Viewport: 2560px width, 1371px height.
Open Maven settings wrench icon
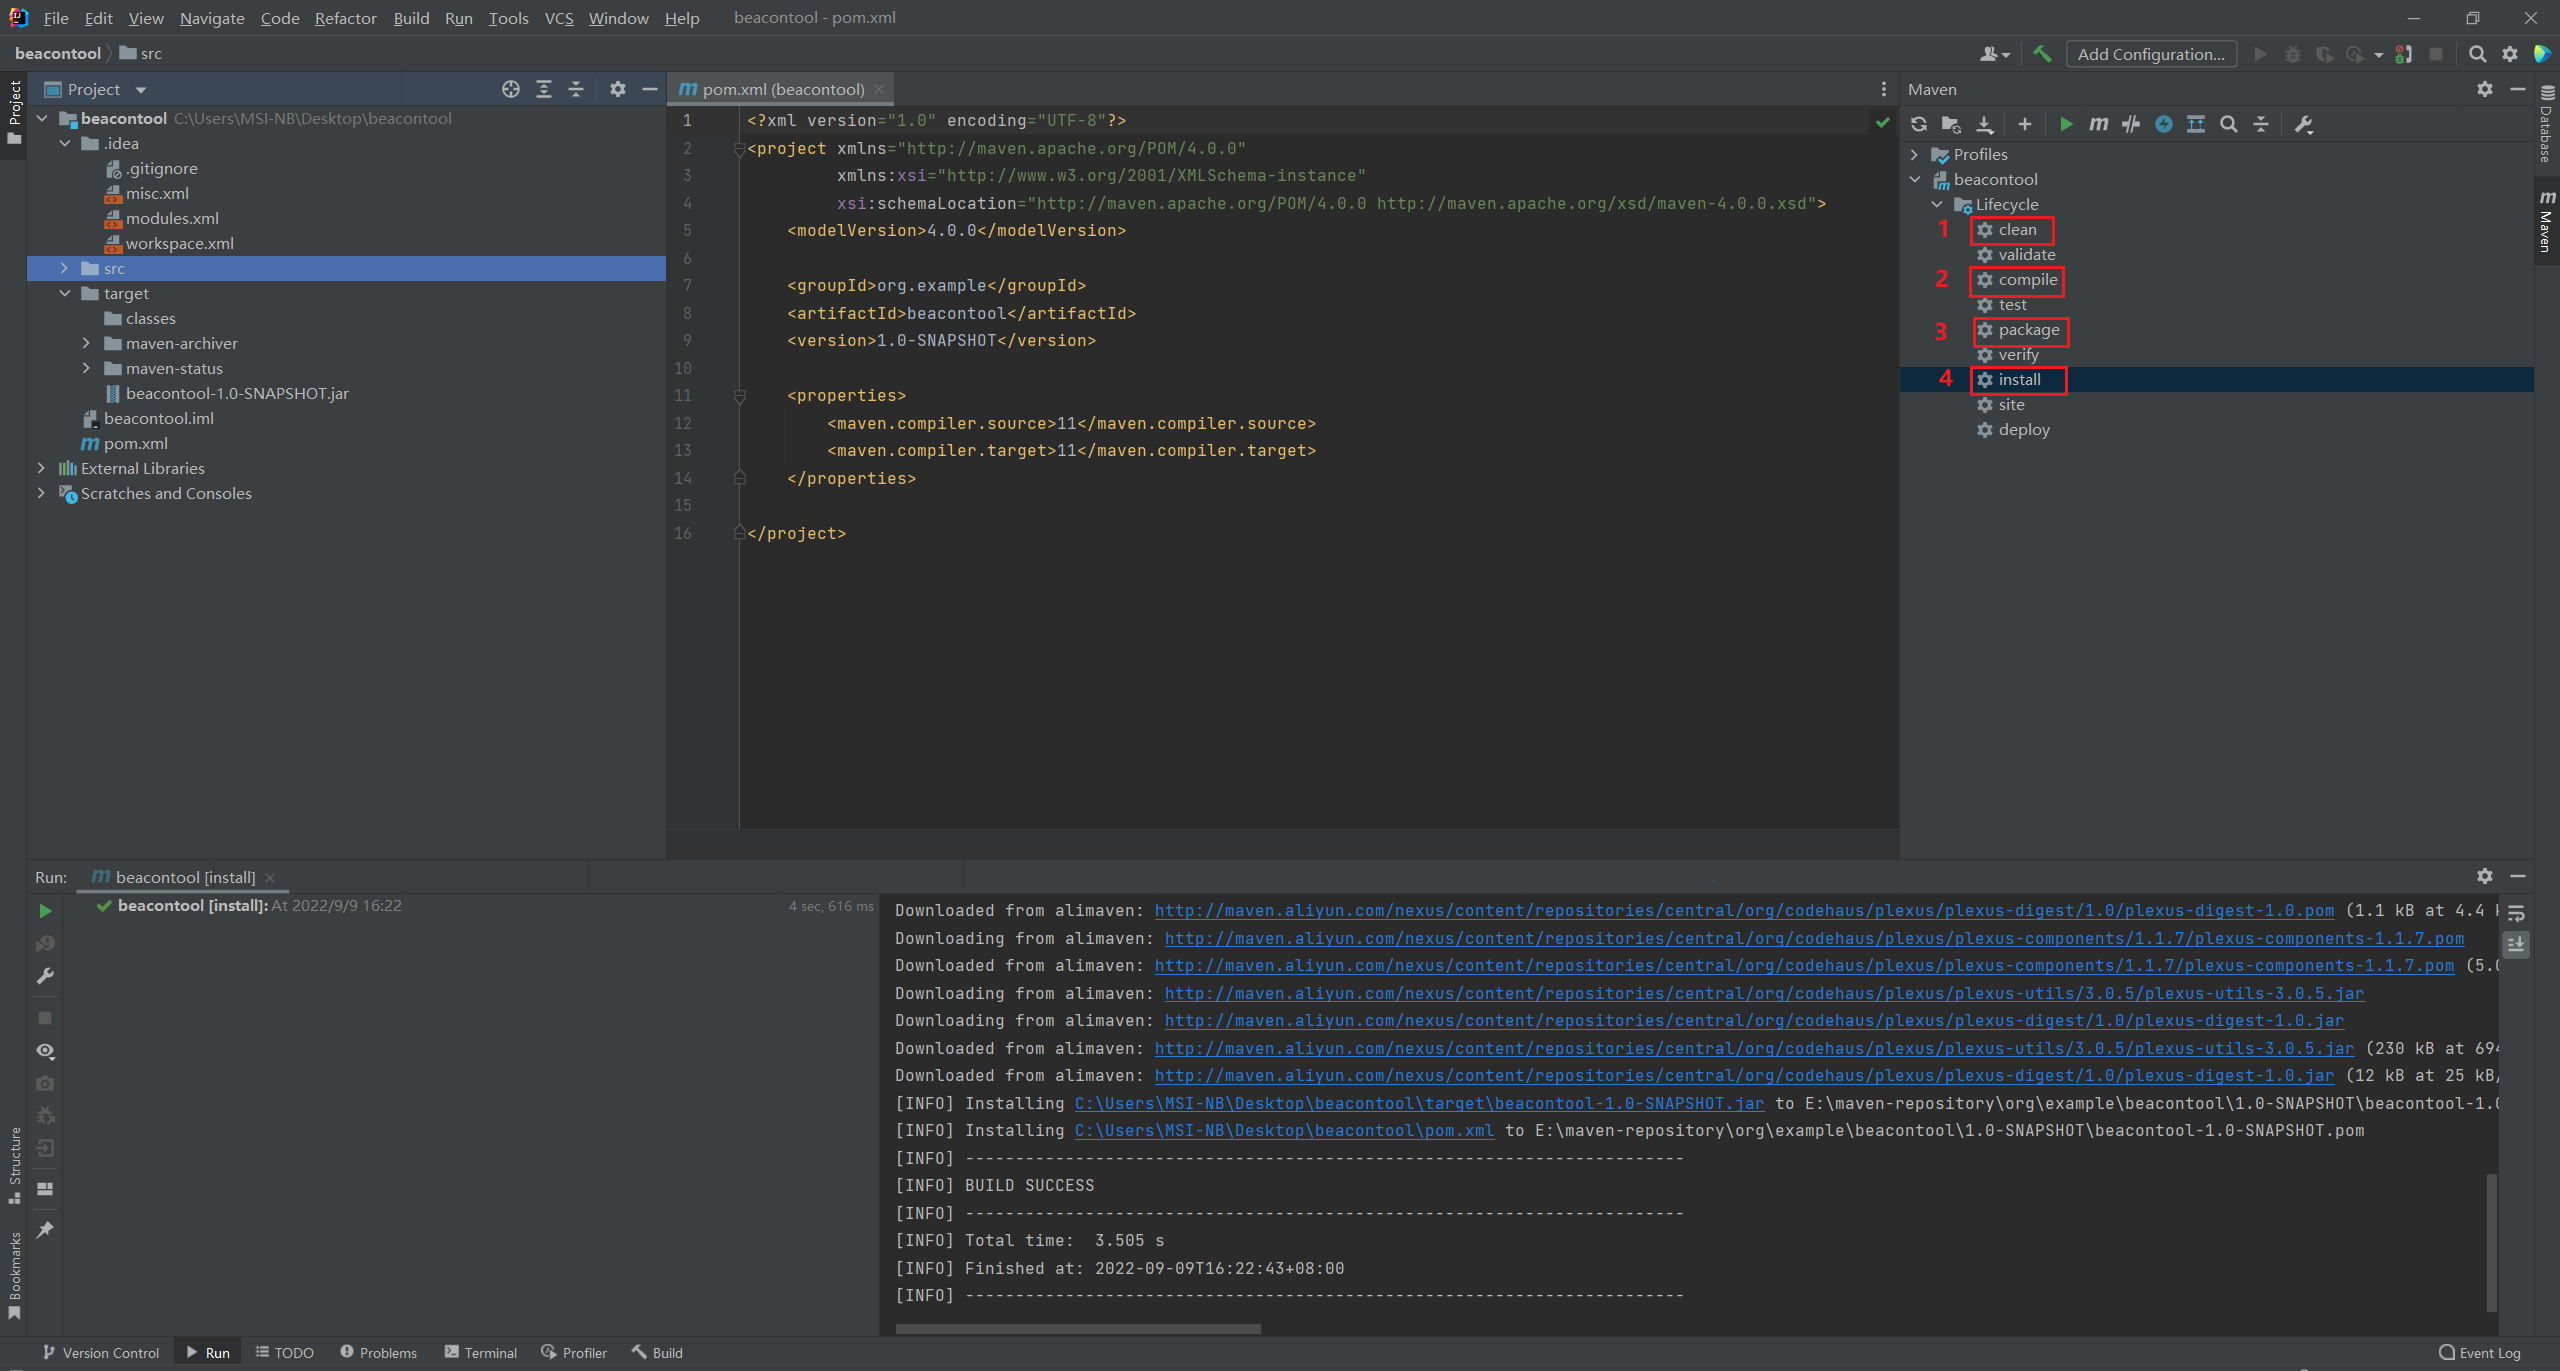pyautogui.click(x=2304, y=124)
